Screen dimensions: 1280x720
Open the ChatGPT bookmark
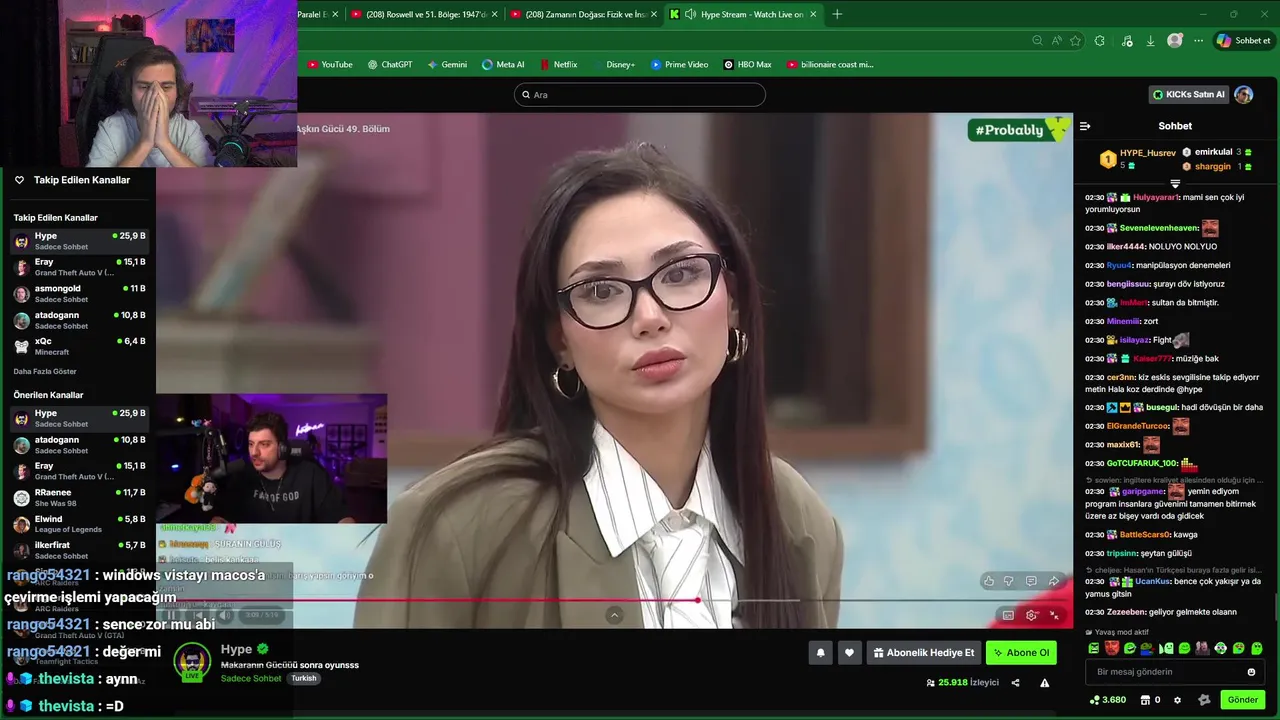tap(390, 64)
